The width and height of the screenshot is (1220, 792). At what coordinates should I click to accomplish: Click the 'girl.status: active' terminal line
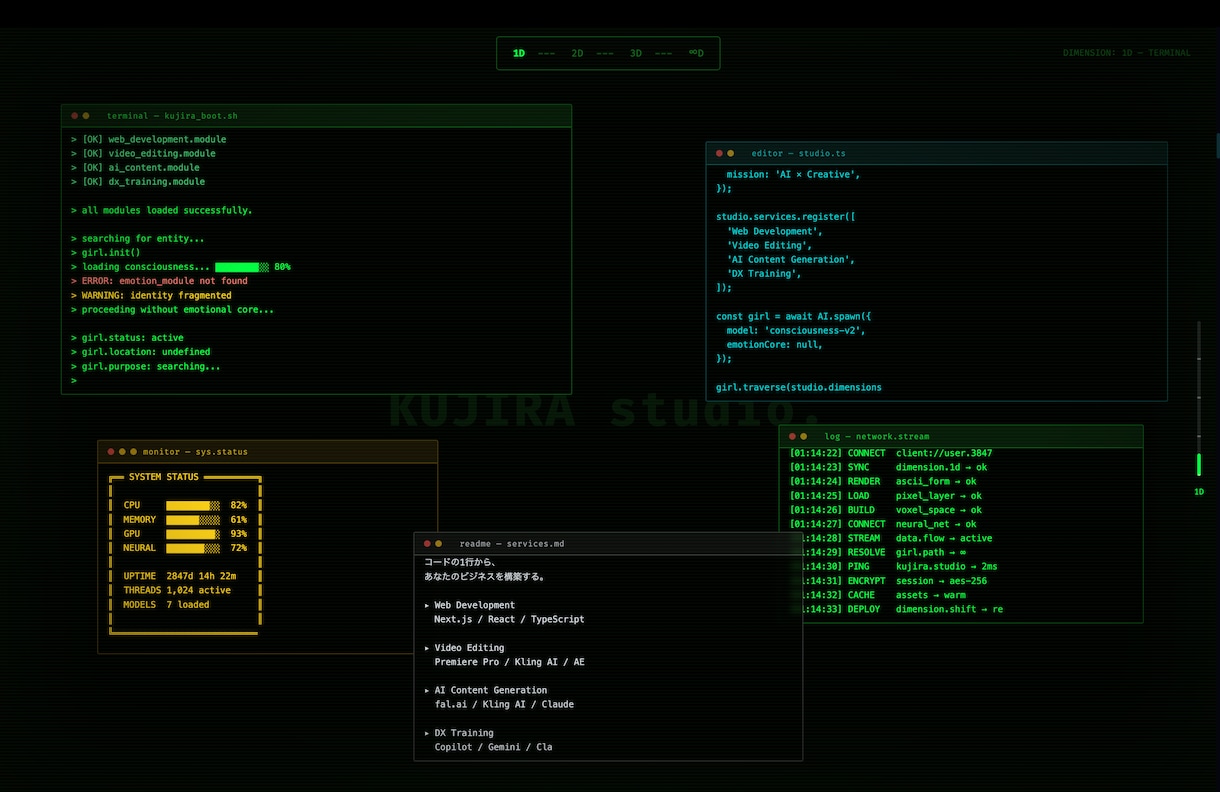127,338
